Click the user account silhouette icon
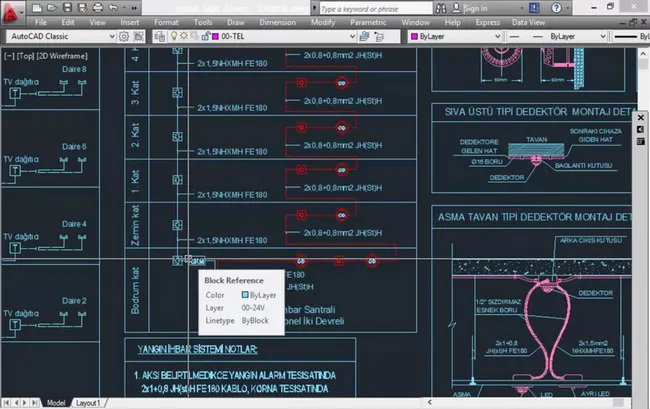This screenshot has width=650, height=409. (456, 8)
